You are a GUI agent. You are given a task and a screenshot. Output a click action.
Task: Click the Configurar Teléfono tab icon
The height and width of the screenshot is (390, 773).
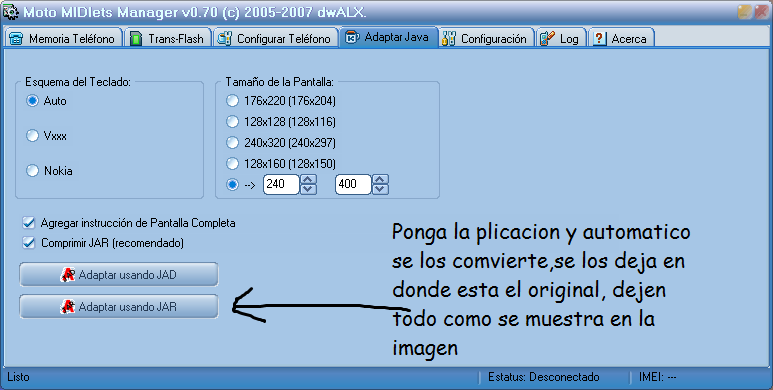click(224, 38)
